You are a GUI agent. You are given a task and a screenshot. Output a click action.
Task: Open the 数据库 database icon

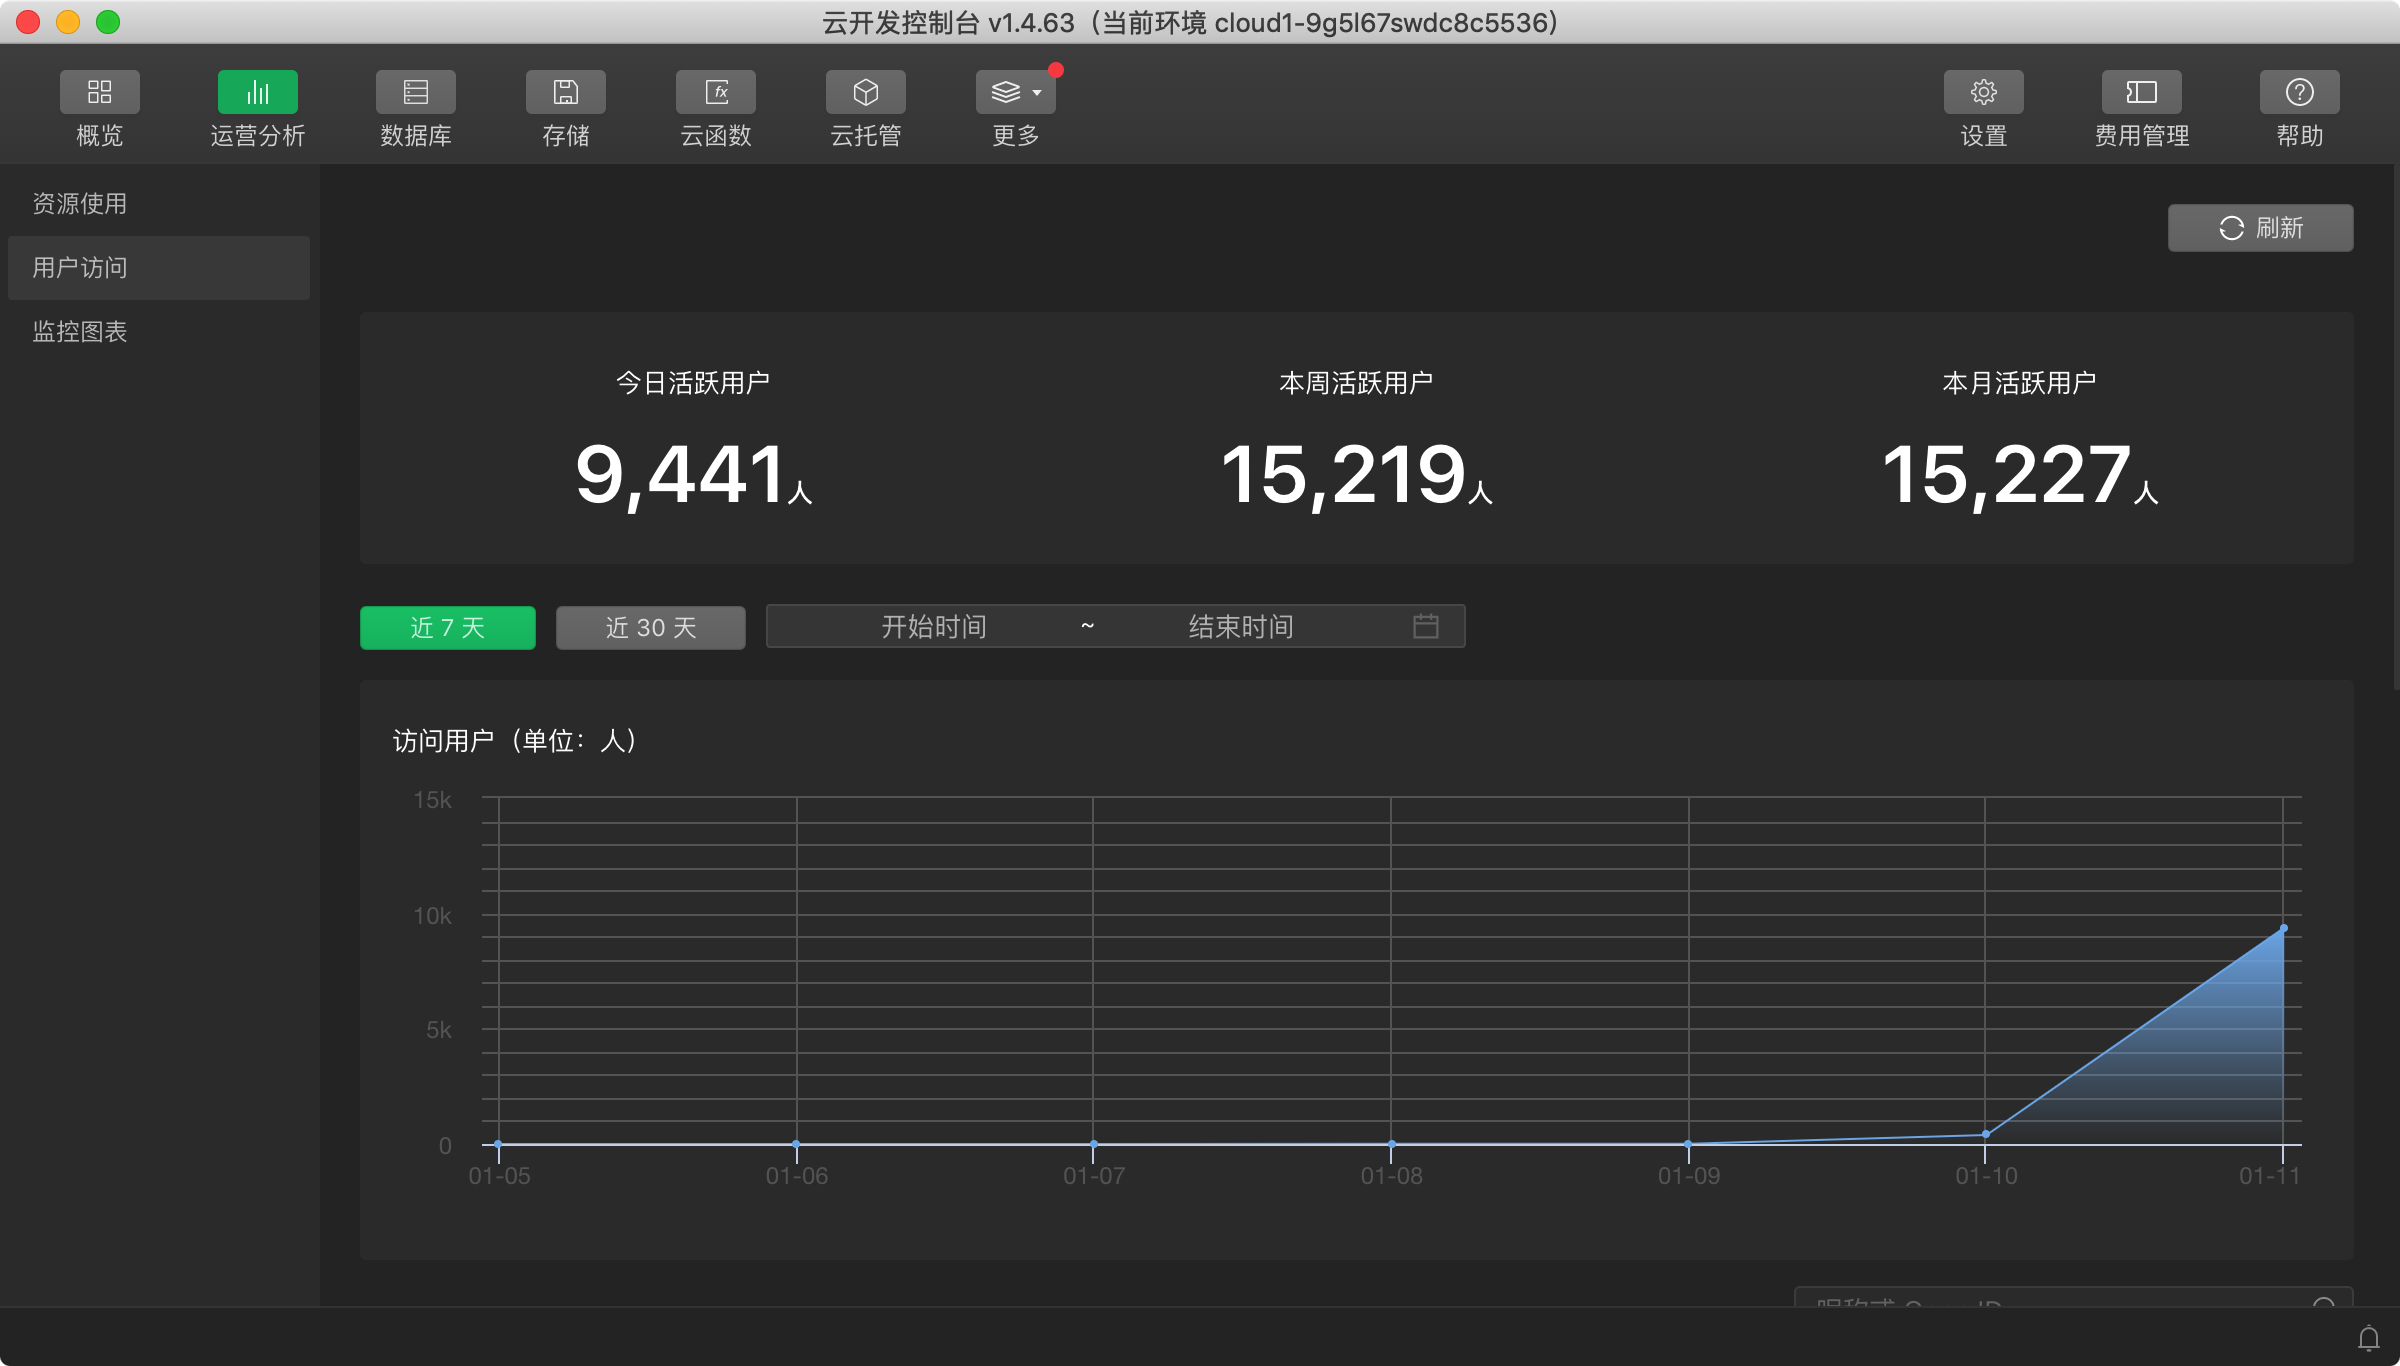pos(415,93)
